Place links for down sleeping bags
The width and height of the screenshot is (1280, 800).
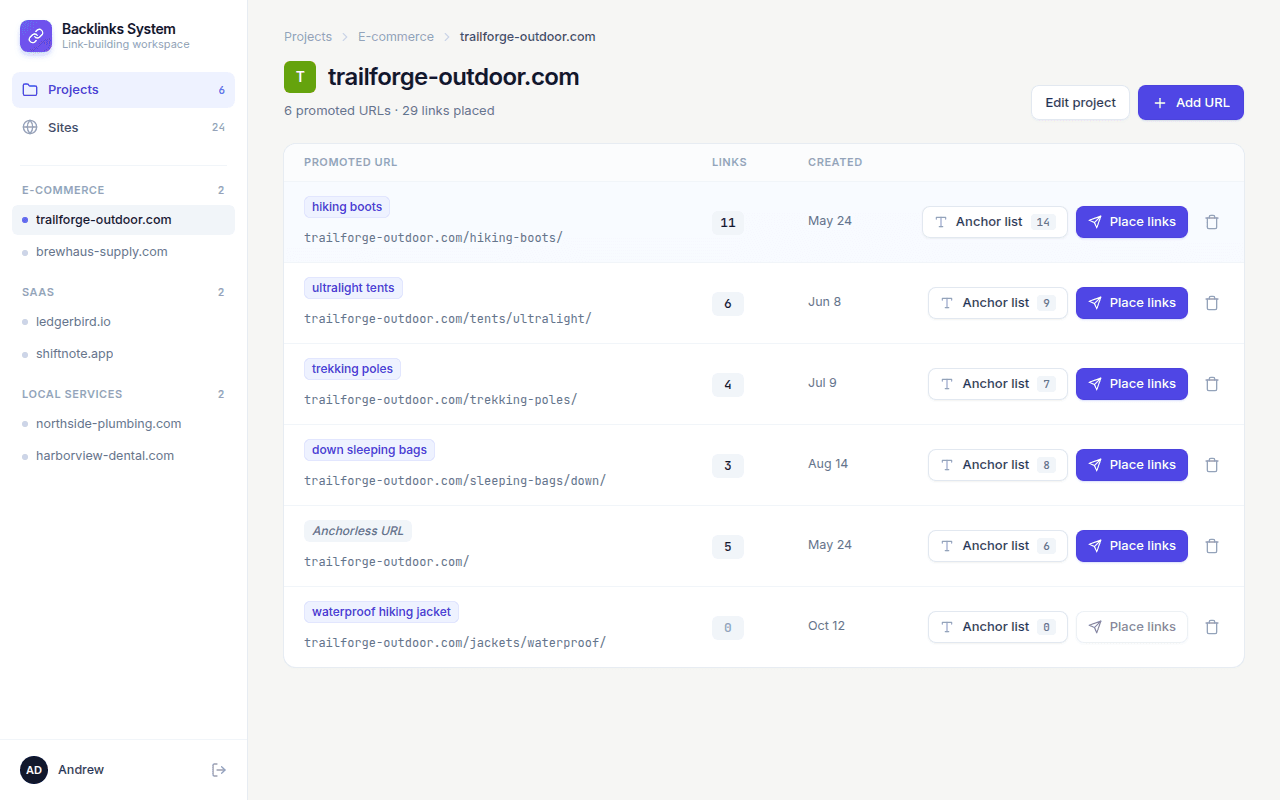point(1132,465)
